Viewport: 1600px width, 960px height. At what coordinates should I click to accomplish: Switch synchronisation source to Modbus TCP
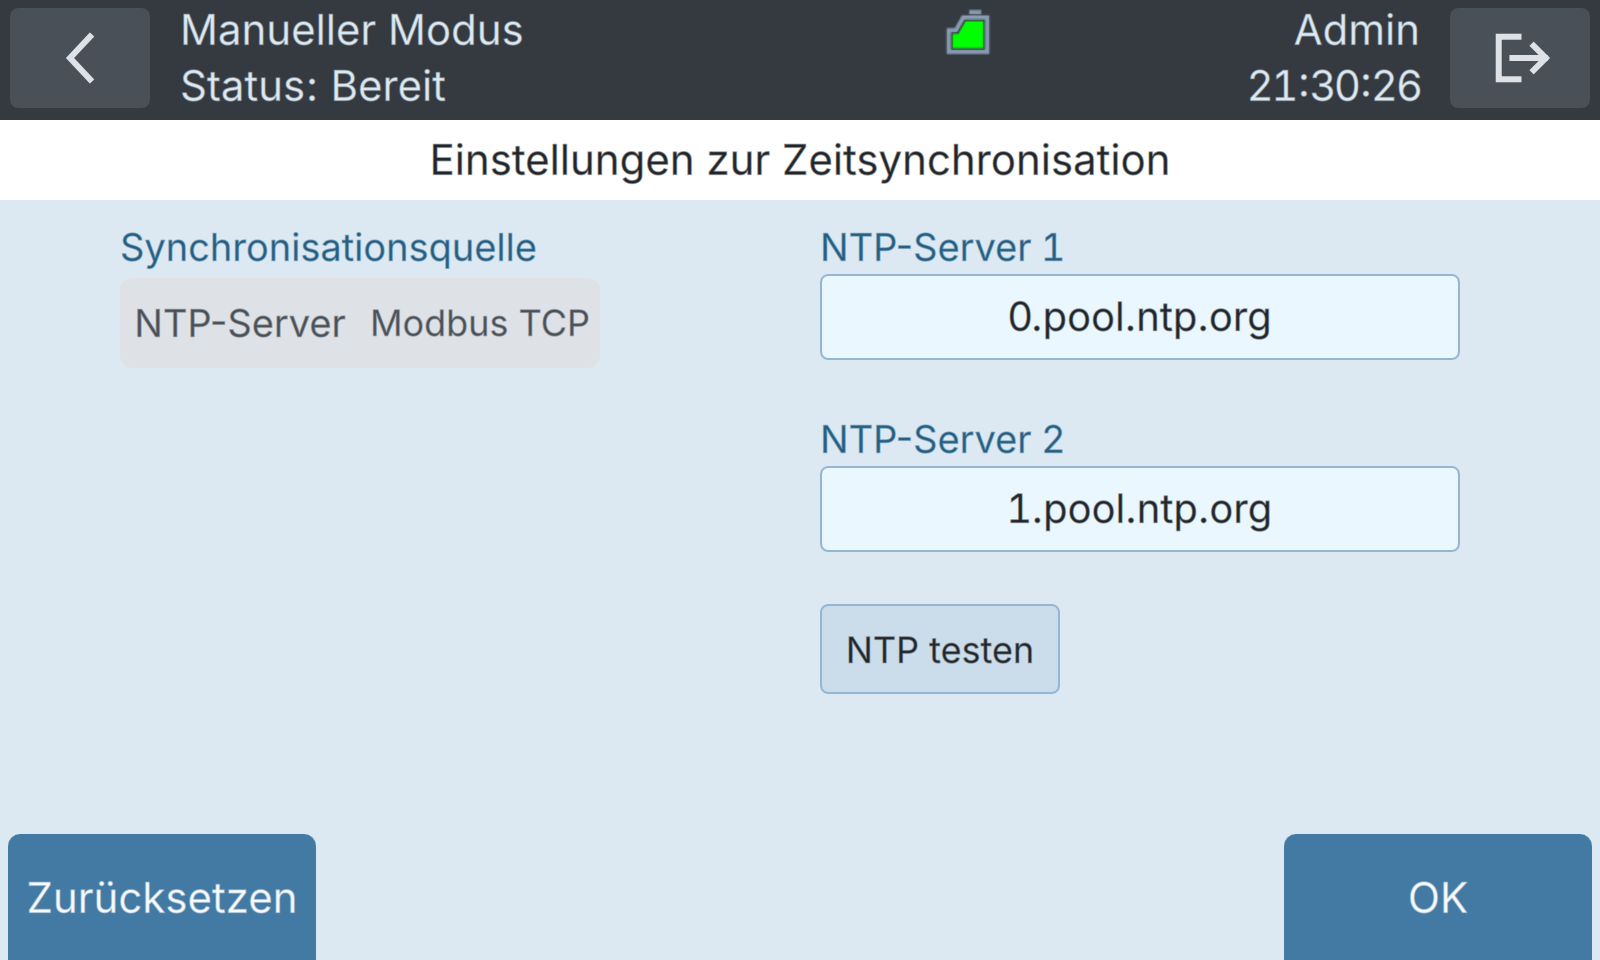(480, 323)
